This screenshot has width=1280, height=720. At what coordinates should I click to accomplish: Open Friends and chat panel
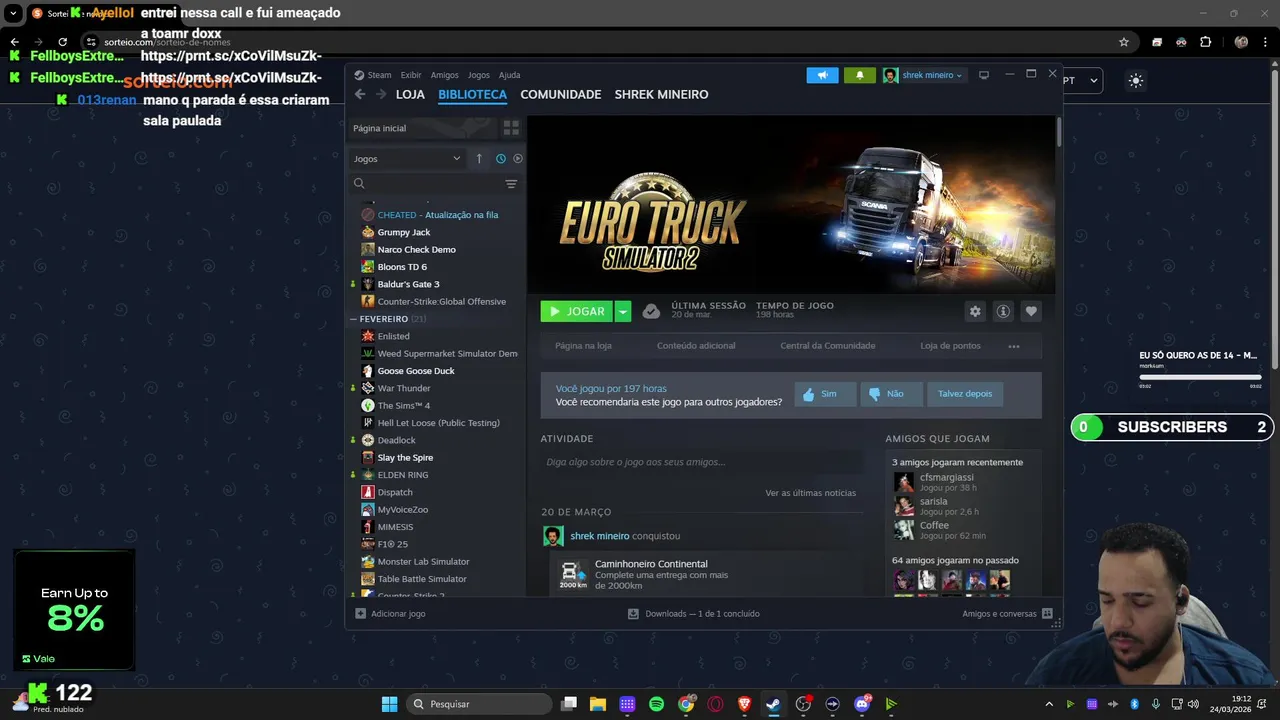(1007, 613)
